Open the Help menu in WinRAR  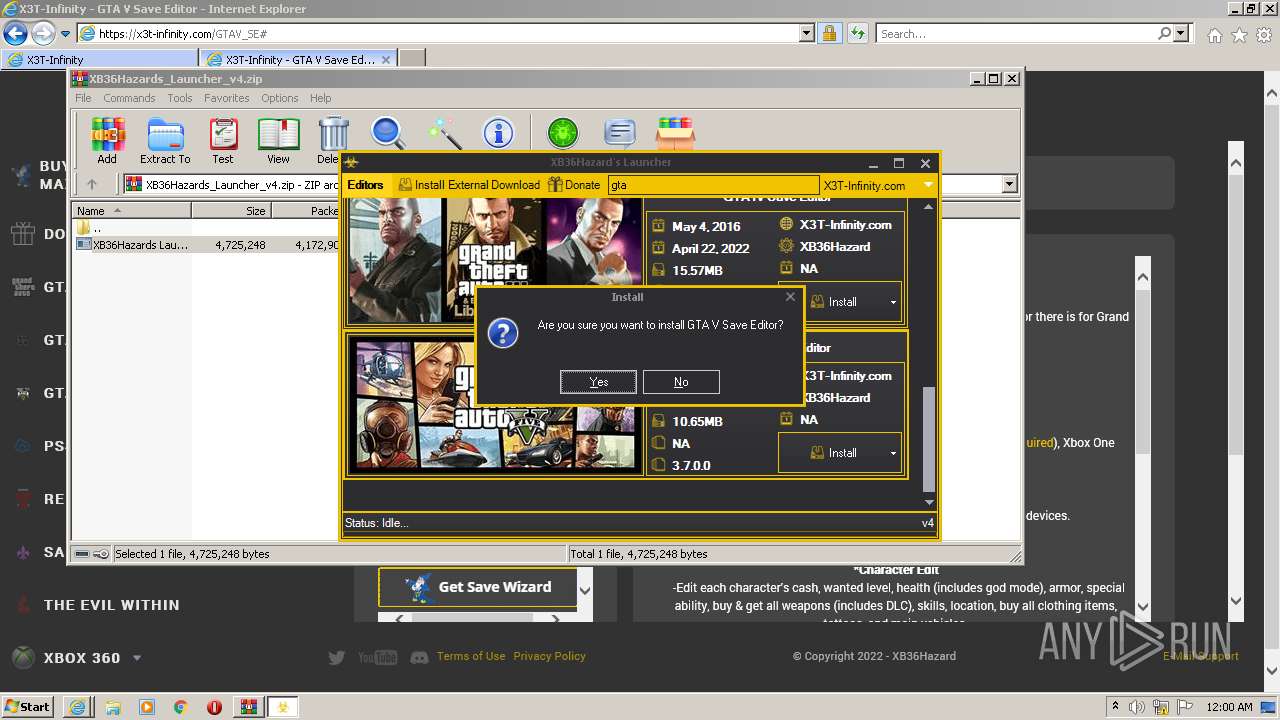pos(320,98)
